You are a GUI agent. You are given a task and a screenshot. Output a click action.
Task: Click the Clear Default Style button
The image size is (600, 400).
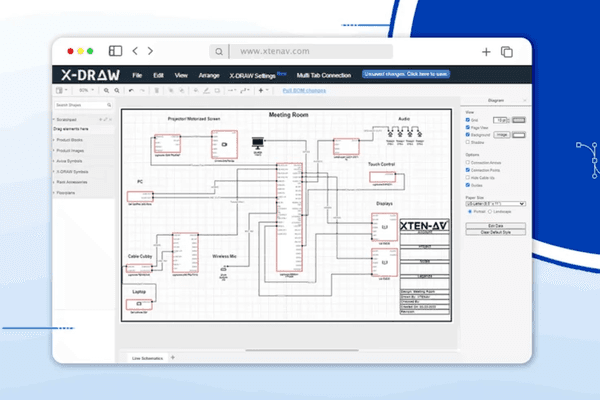coord(496,232)
